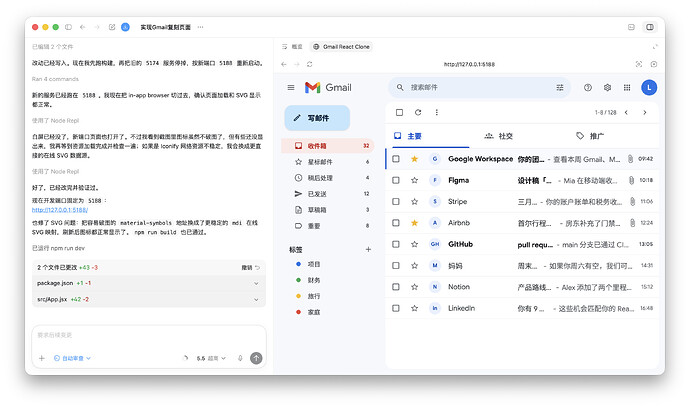Open 草稿箱 drafts folder
The width and height of the screenshot is (690, 408).
pos(327,210)
